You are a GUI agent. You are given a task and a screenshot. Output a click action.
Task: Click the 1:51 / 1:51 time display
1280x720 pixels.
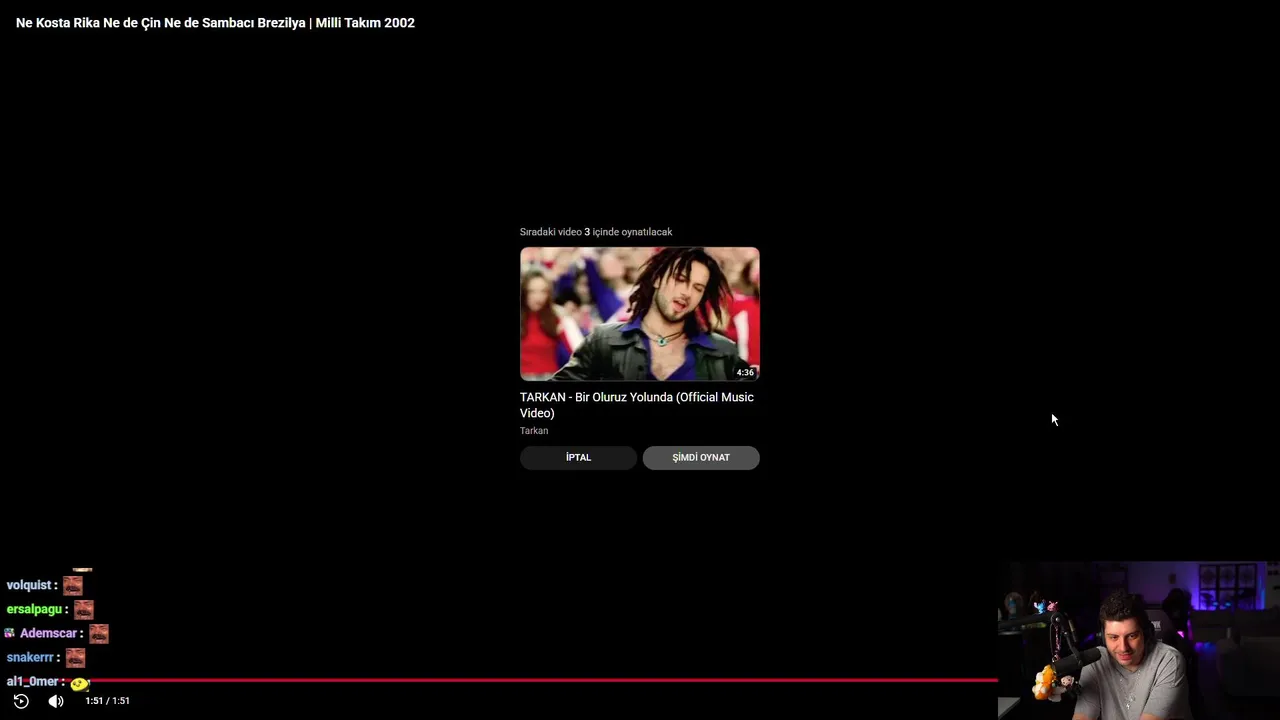tap(108, 701)
